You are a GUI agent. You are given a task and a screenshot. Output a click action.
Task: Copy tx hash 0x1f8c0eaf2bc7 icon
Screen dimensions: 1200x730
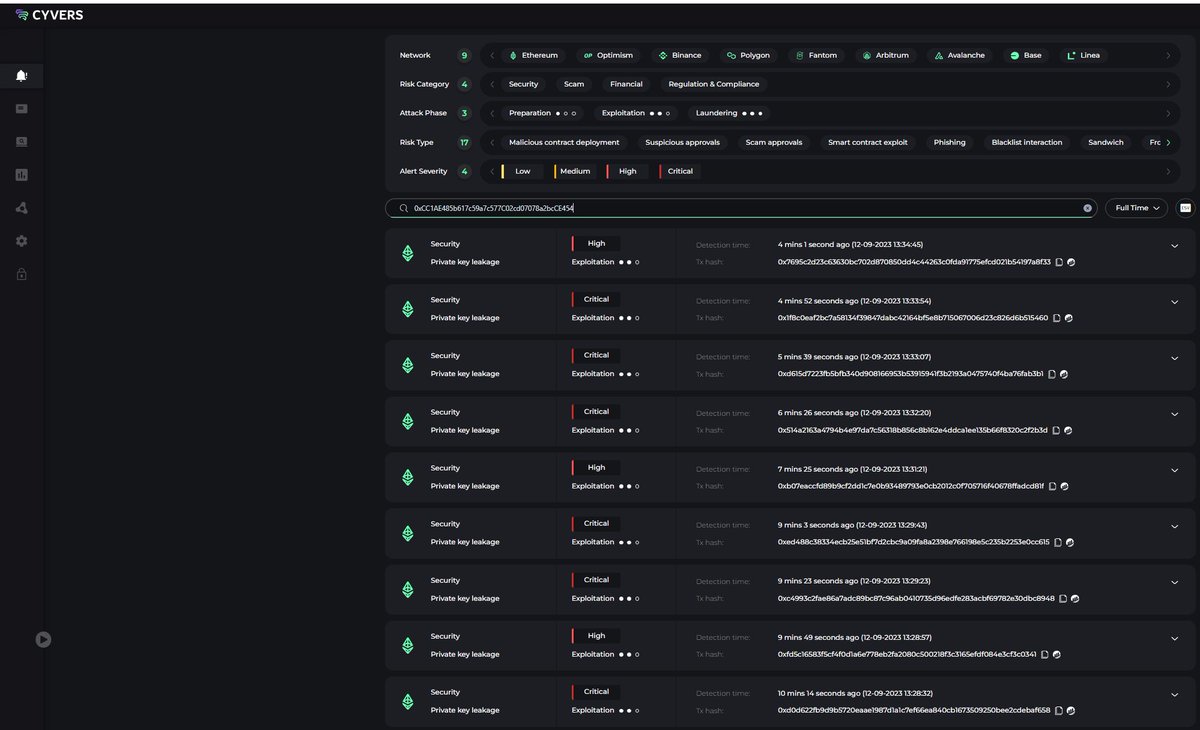(1056, 318)
